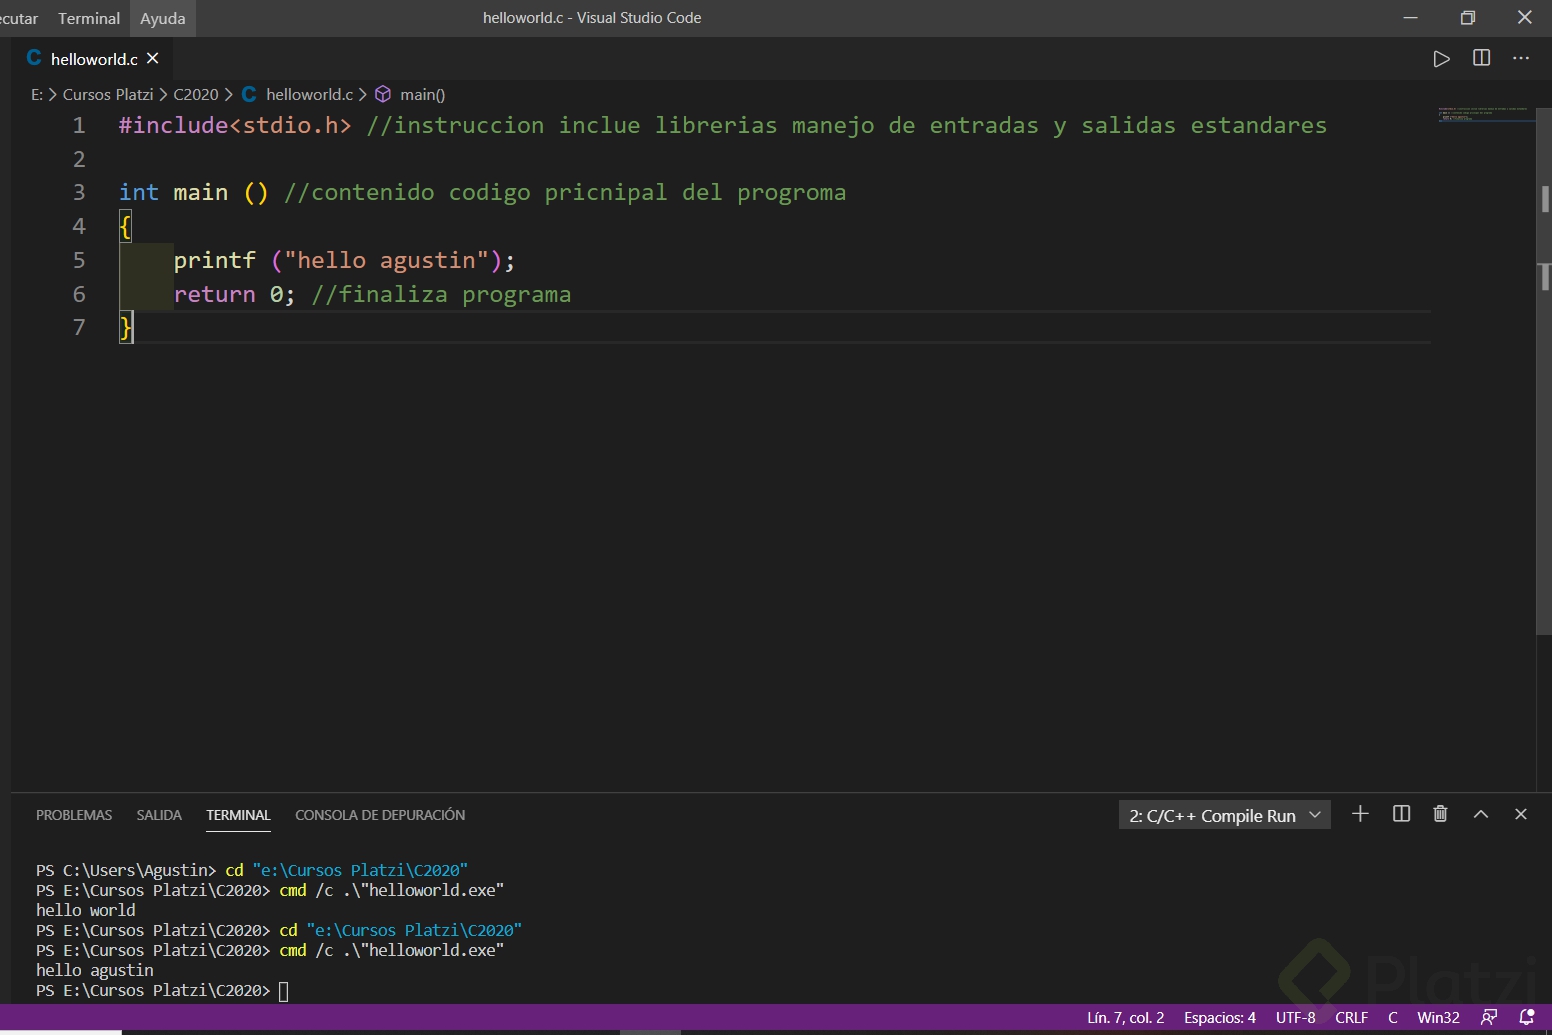Open the feedback icon in status bar
Image resolution: width=1552 pixels, height=1035 pixels.
(x=1489, y=1017)
